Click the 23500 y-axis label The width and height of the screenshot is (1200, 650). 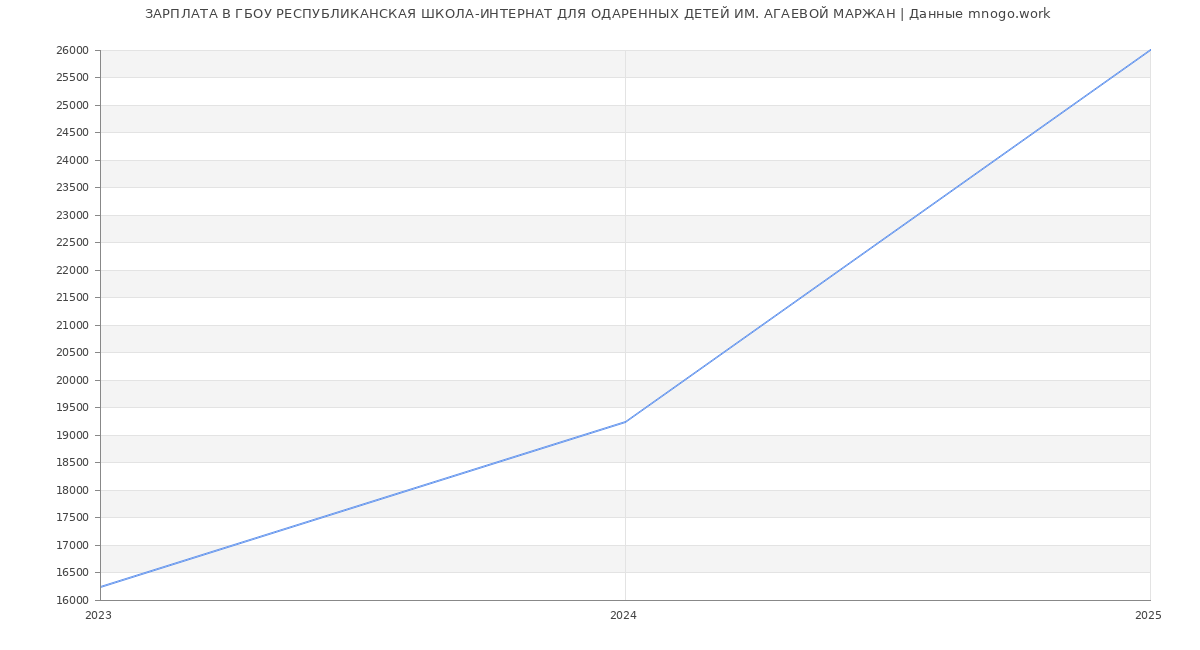click(x=74, y=188)
